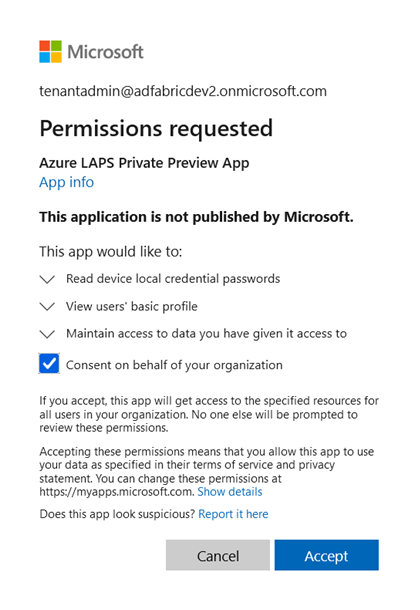Click the Show details link
The image size is (420, 610).
tap(230, 492)
